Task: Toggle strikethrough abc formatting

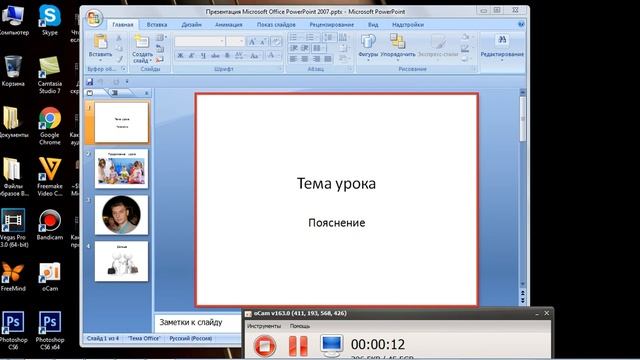Action: tap(215, 56)
